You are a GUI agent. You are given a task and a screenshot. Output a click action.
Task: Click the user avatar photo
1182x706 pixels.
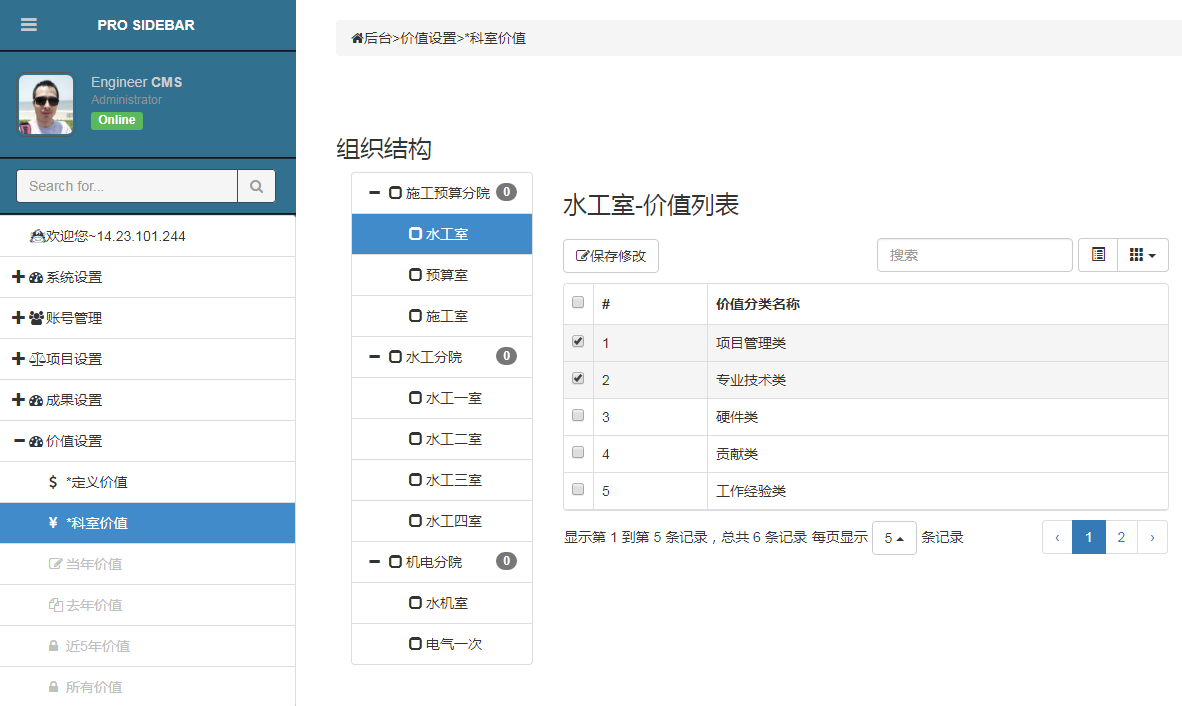point(46,105)
